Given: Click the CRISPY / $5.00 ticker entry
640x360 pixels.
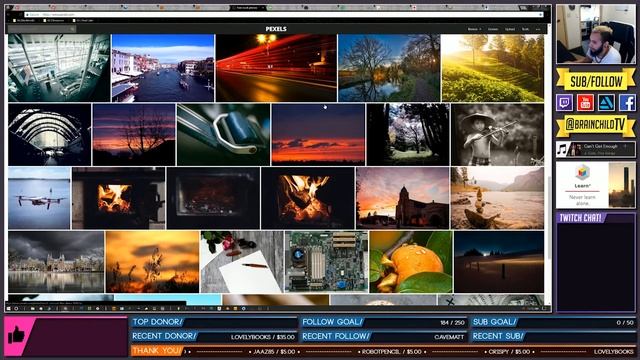Looking at the screenshot, I should [509, 351].
